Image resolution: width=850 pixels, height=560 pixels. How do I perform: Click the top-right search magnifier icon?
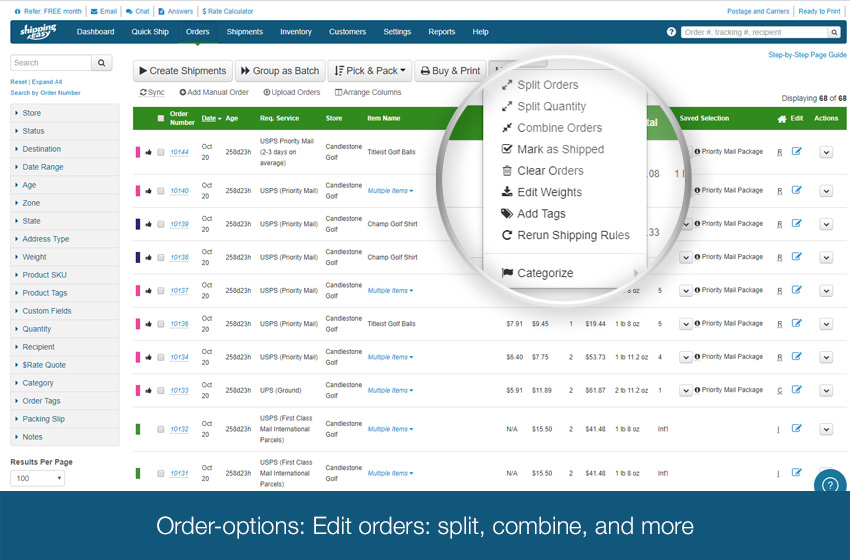834,33
